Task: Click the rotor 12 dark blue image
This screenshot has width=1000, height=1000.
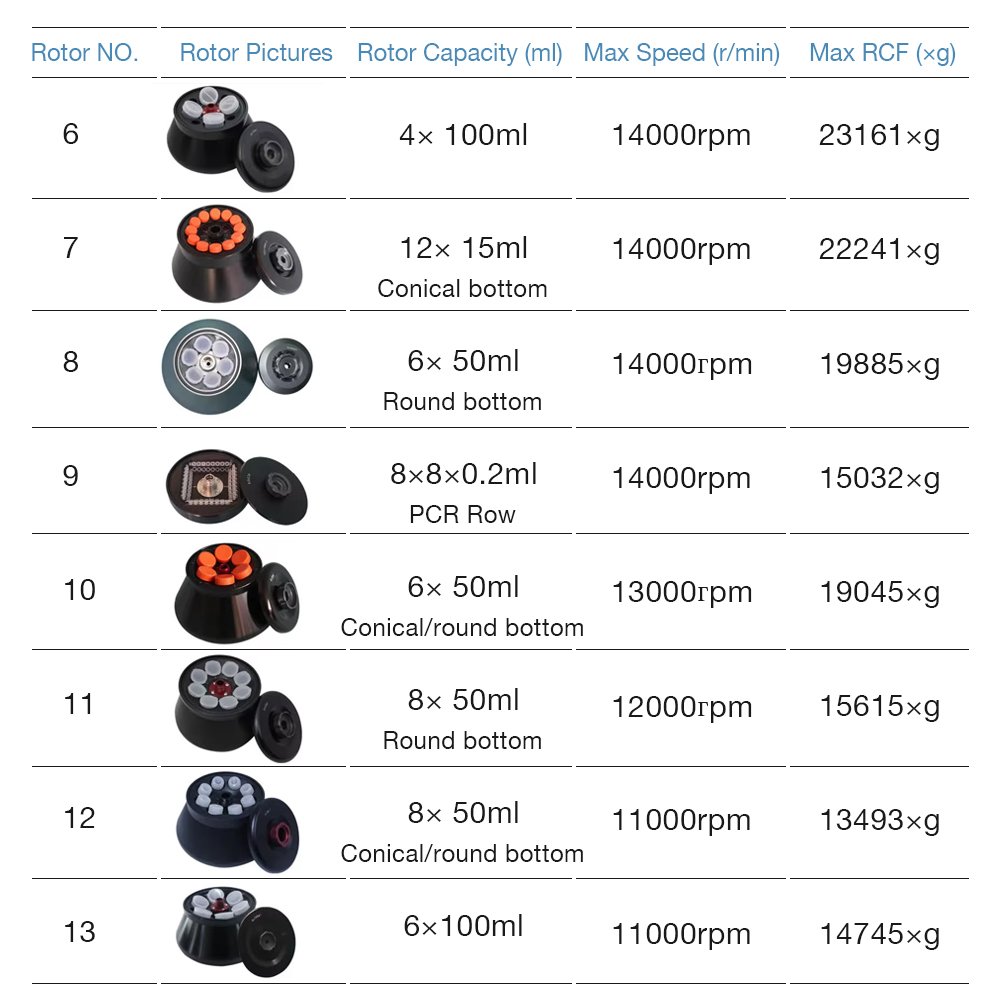Action: [x=236, y=821]
